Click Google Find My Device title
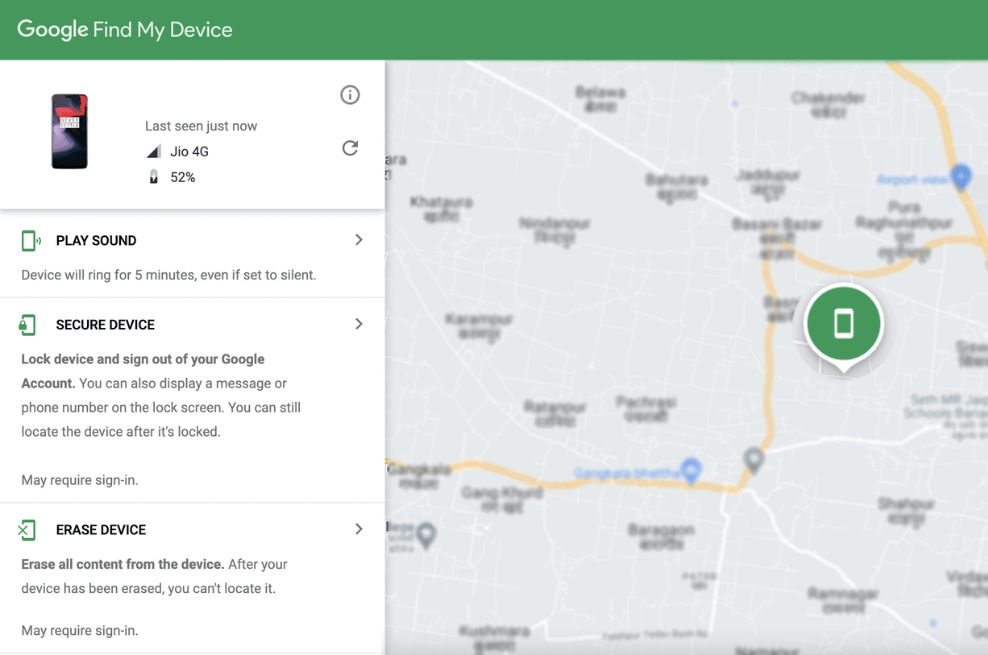 [x=125, y=30]
